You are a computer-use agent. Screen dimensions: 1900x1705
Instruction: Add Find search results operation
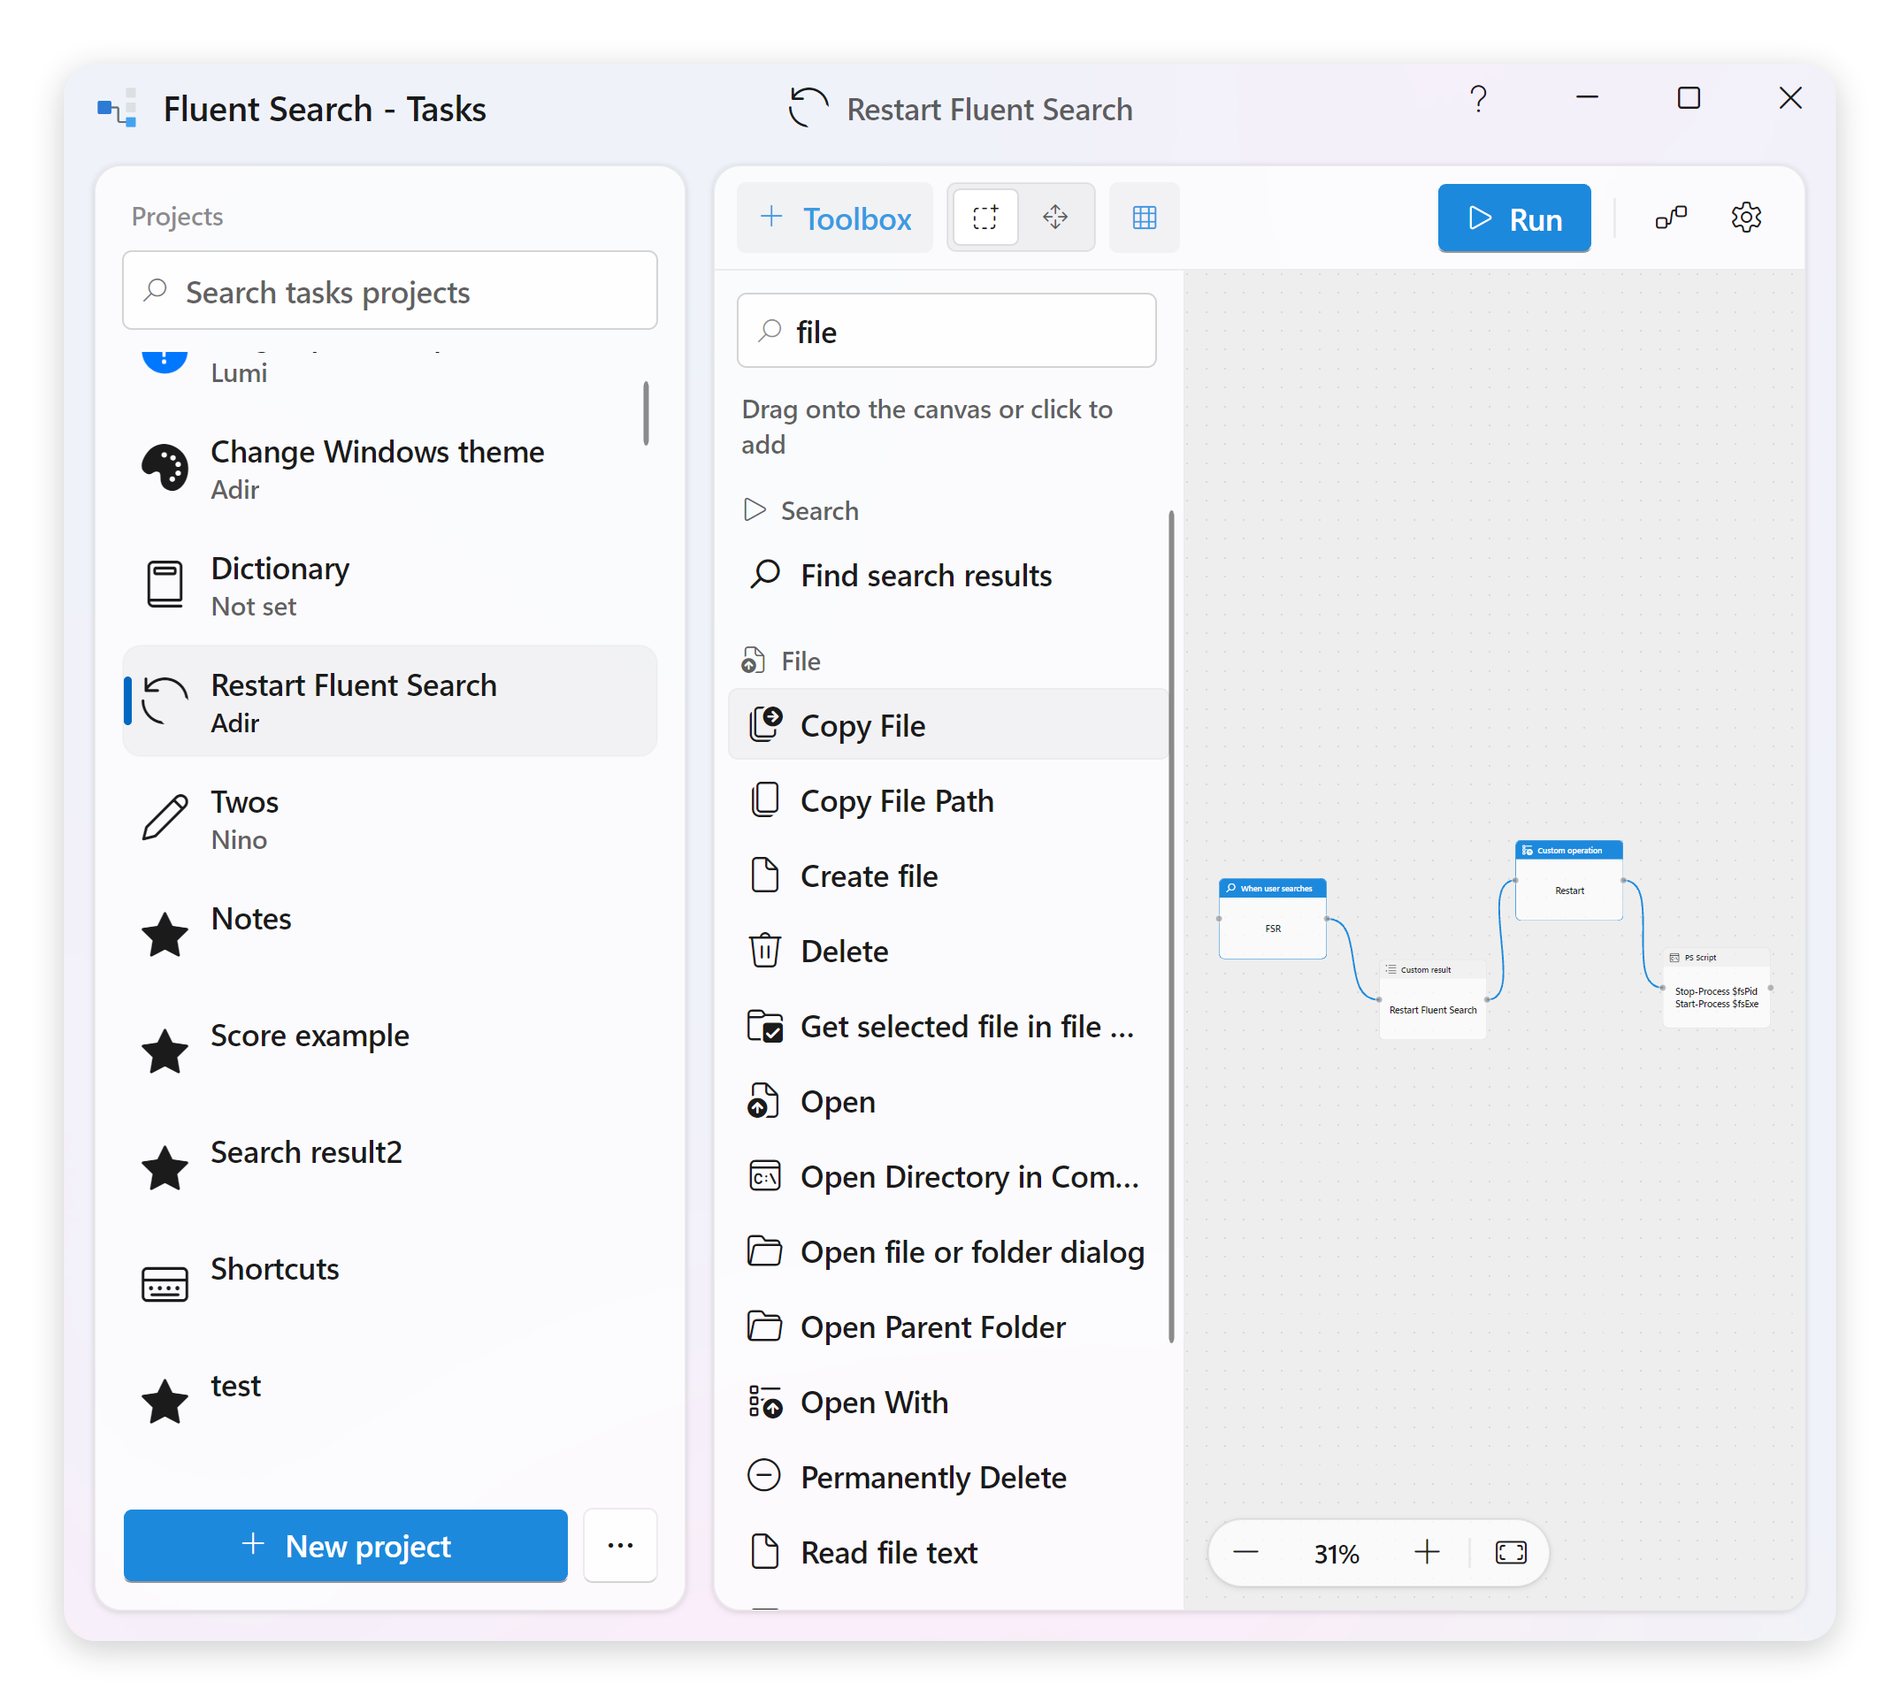948,575
